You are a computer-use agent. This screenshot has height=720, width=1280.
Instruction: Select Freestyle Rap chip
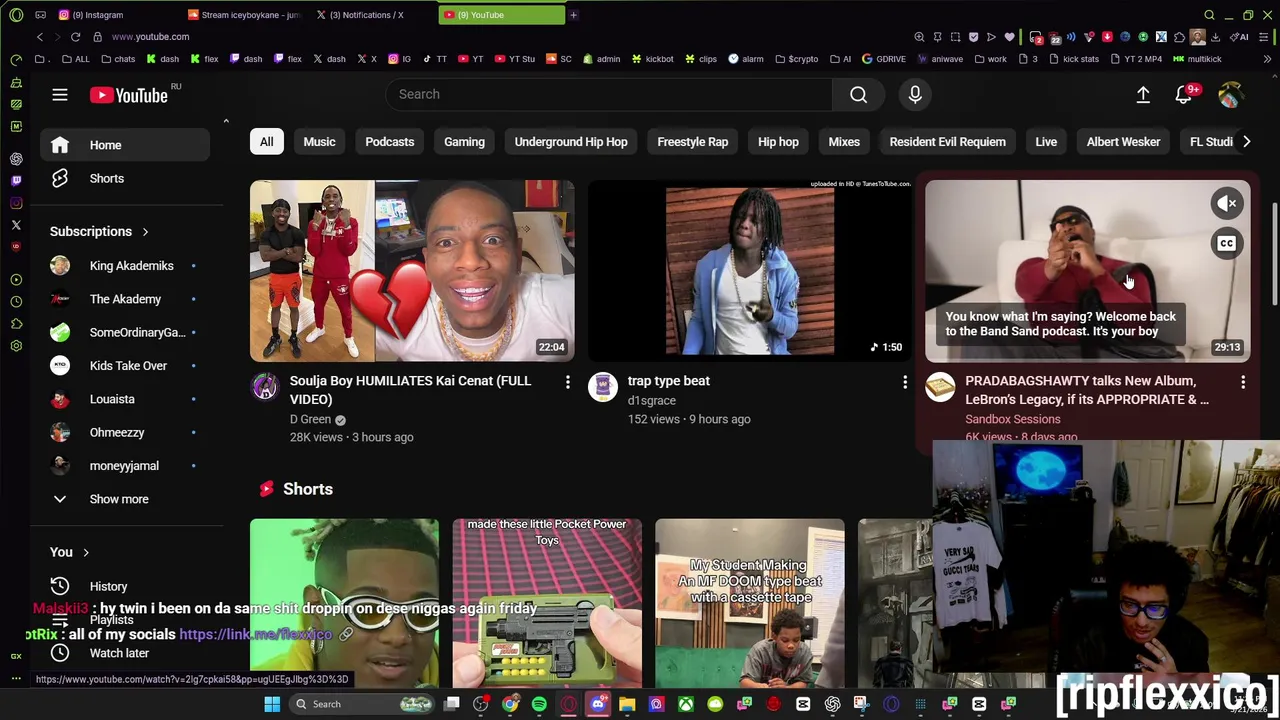coord(692,142)
